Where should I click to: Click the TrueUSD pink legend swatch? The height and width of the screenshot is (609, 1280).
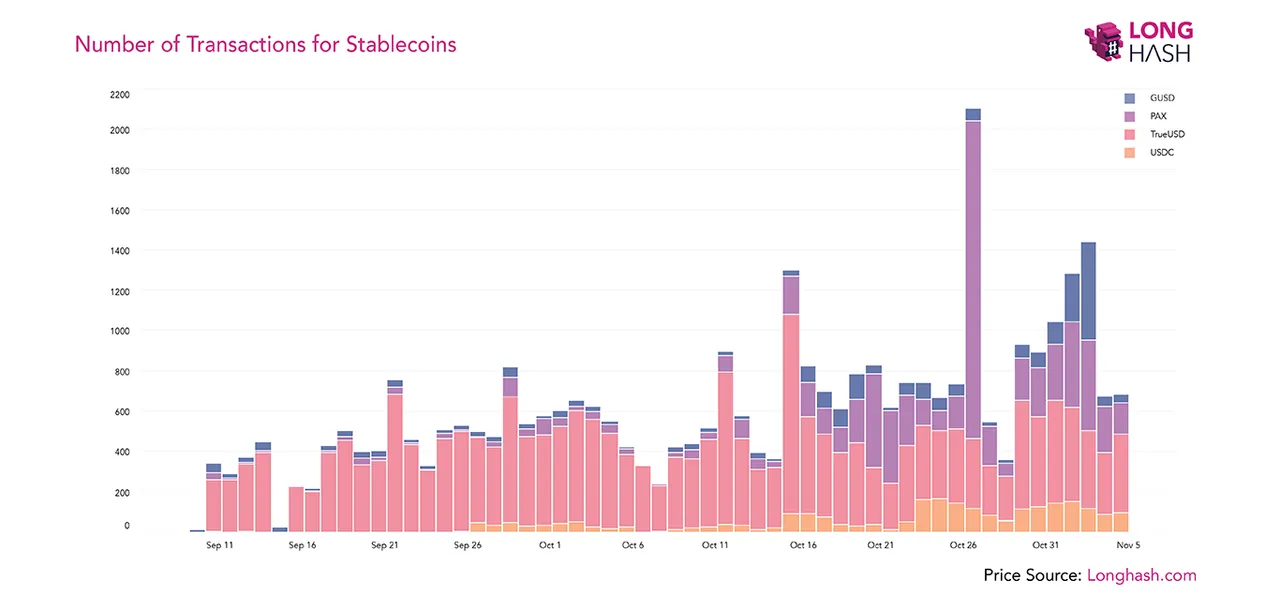point(1130,134)
